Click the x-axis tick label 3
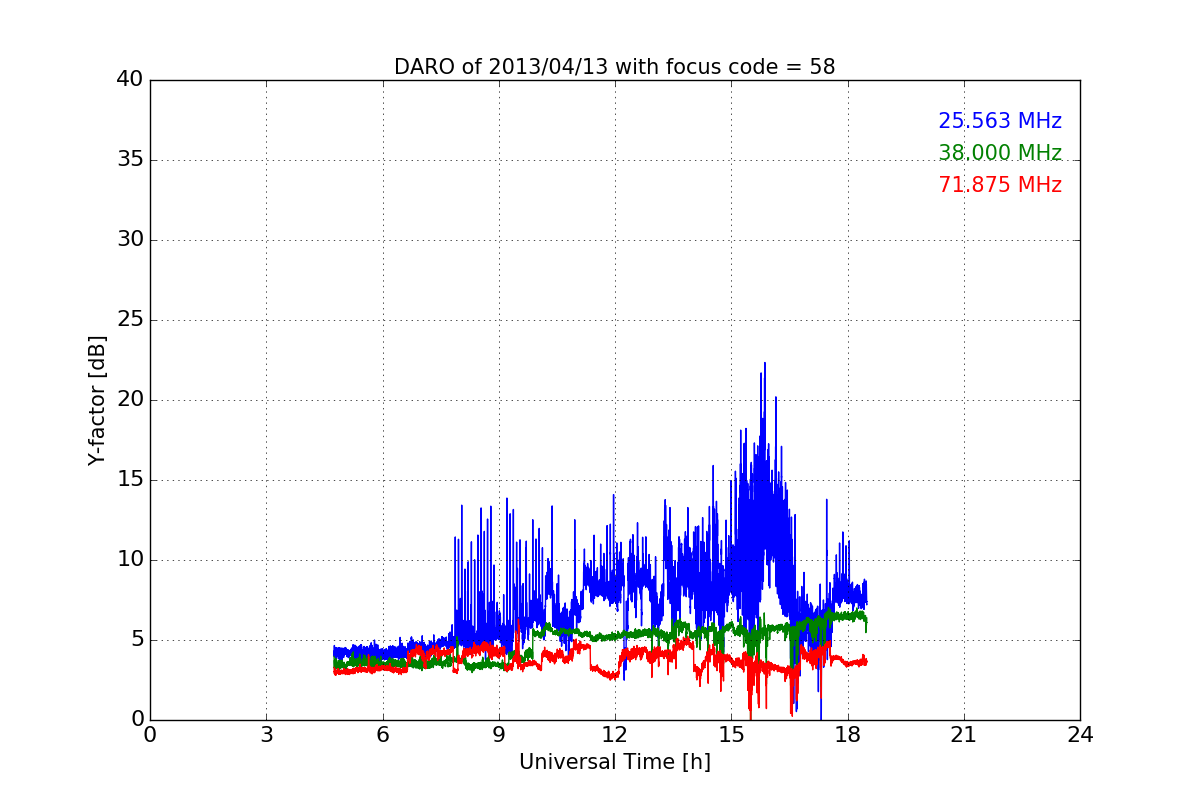1200x800 pixels. click(266, 734)
